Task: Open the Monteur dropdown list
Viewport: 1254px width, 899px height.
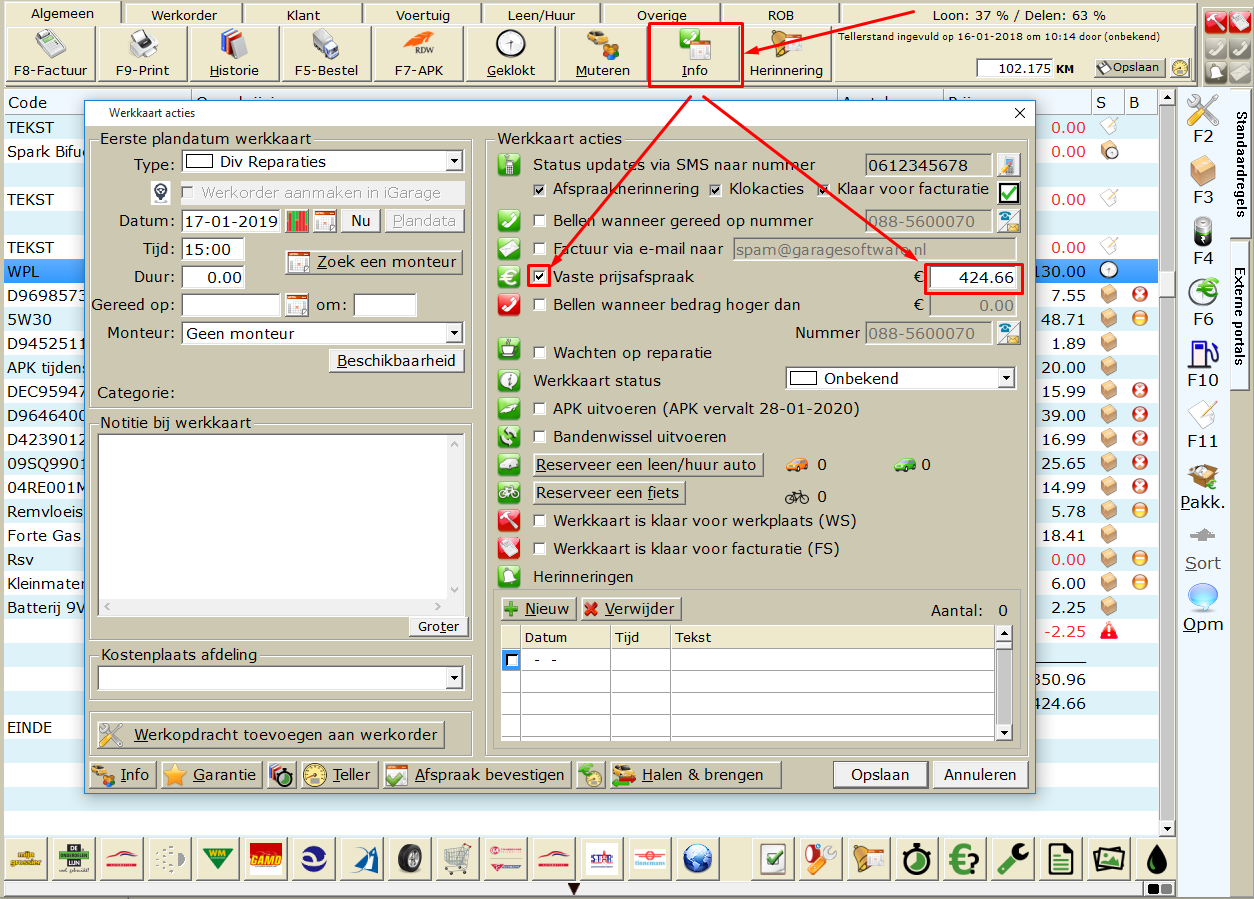Action: 454,333
